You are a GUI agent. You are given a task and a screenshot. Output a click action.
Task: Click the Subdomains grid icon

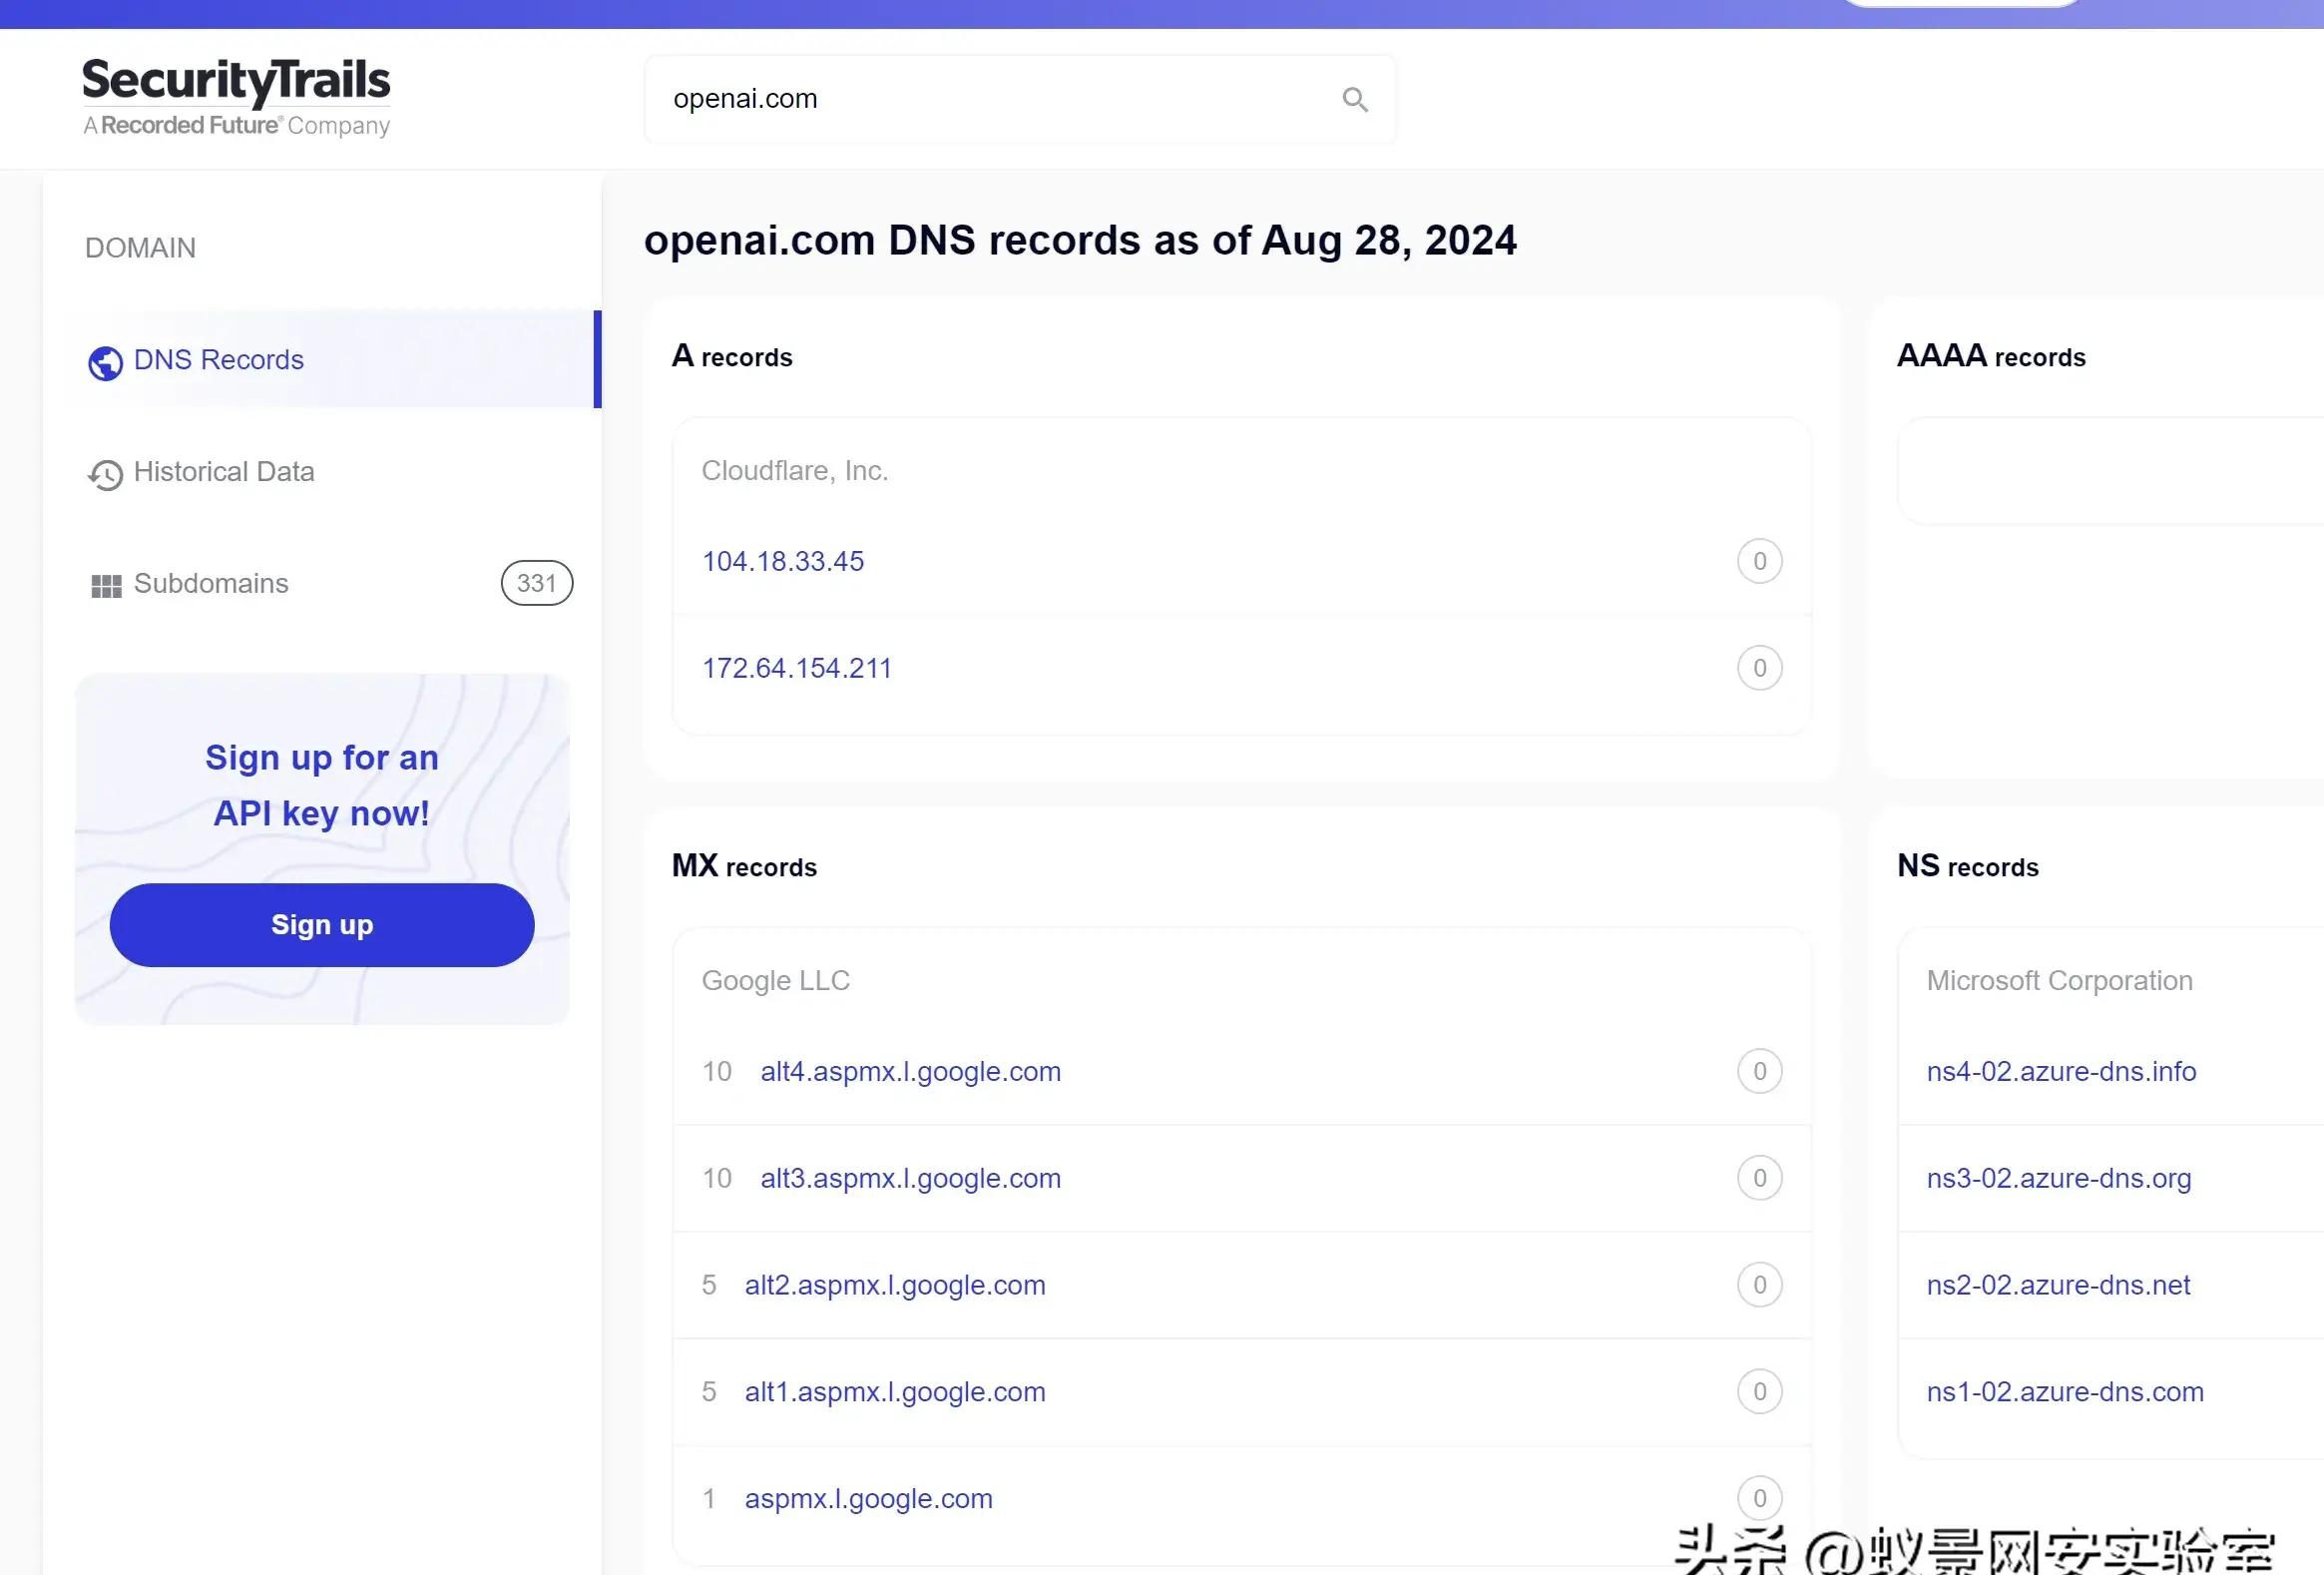point(106,586)
